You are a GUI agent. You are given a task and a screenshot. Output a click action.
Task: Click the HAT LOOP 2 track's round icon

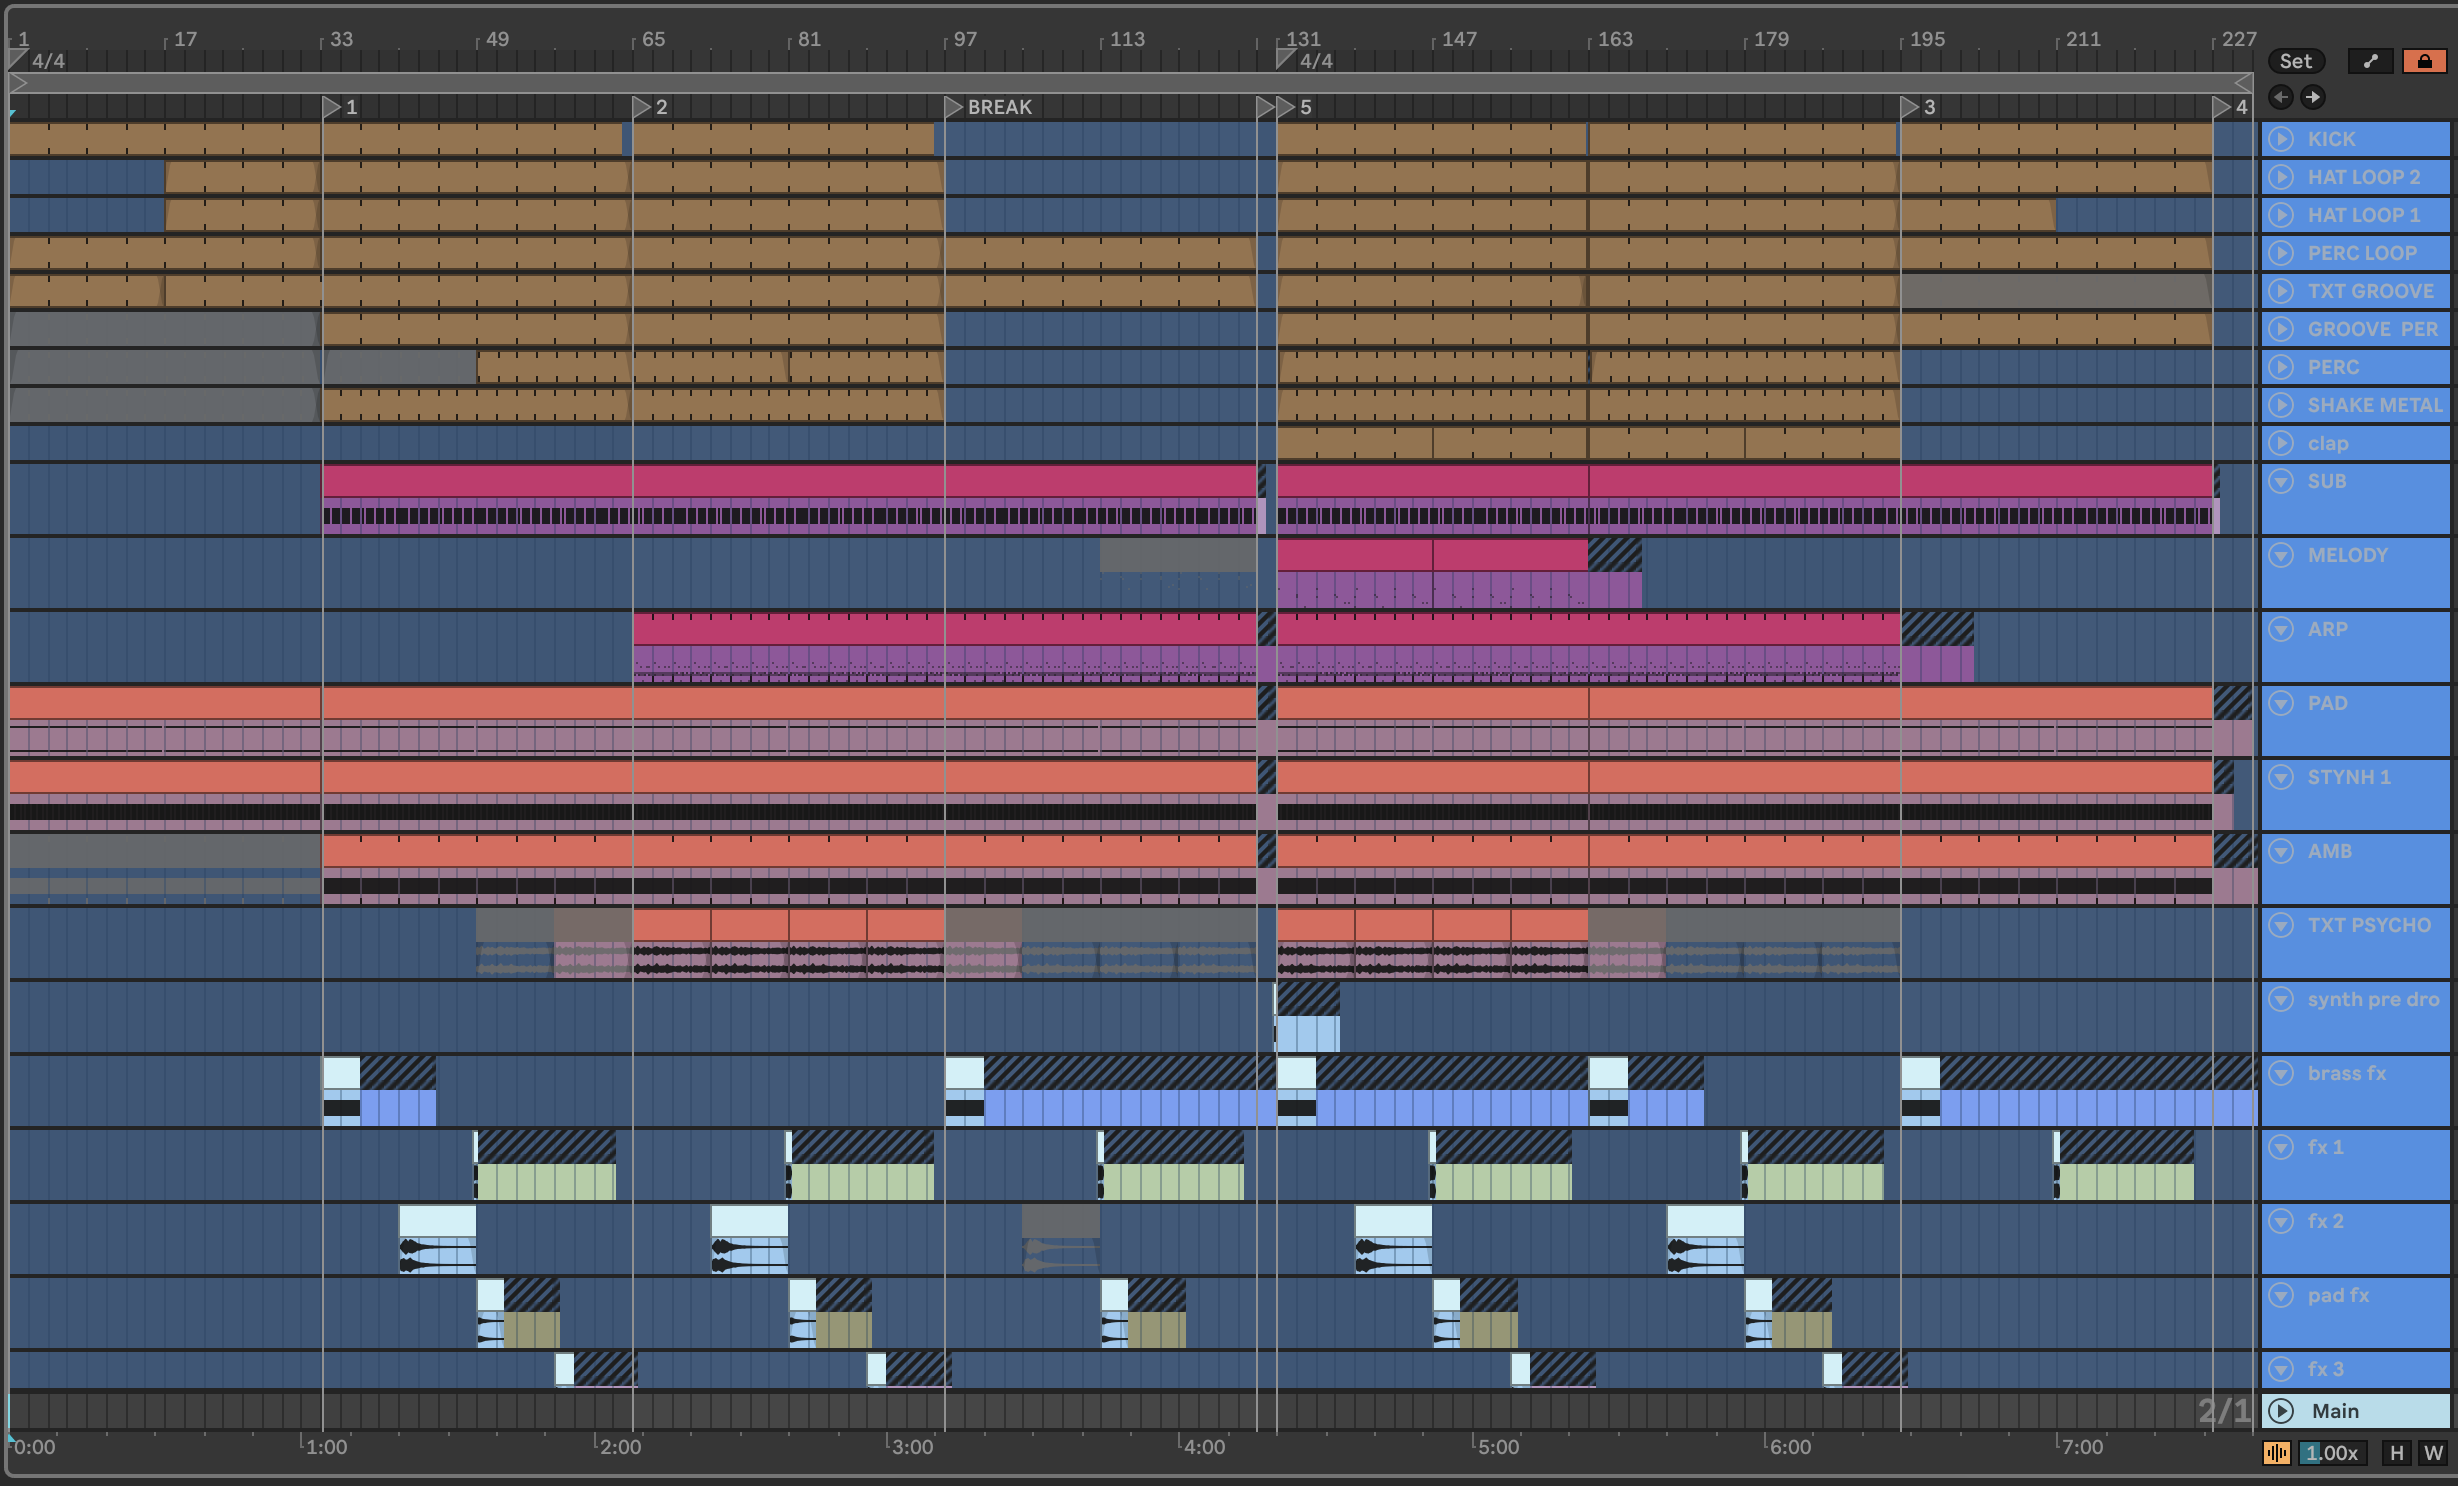(2281, 177)
